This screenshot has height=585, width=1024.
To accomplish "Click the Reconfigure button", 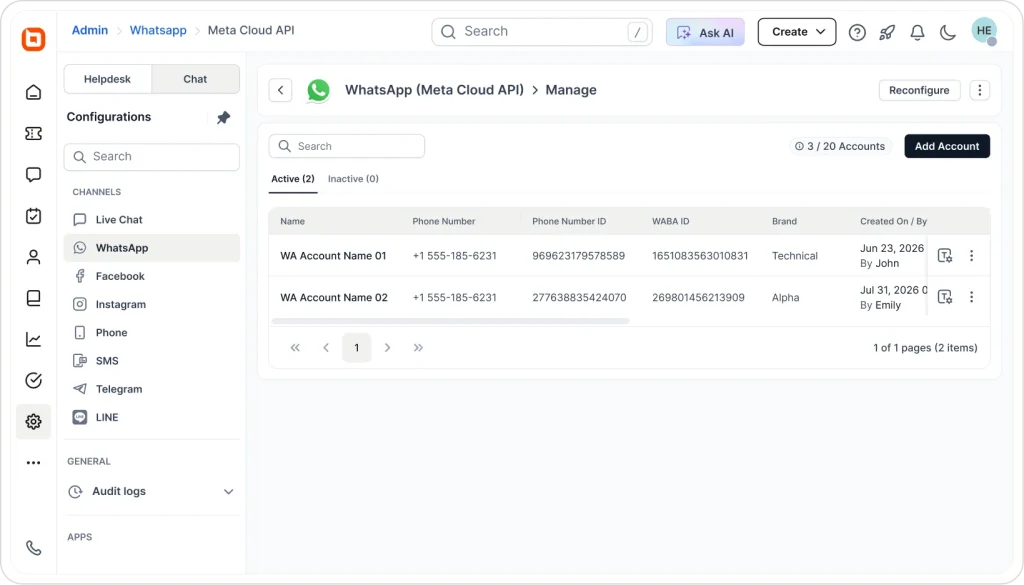I will [919, 90].
